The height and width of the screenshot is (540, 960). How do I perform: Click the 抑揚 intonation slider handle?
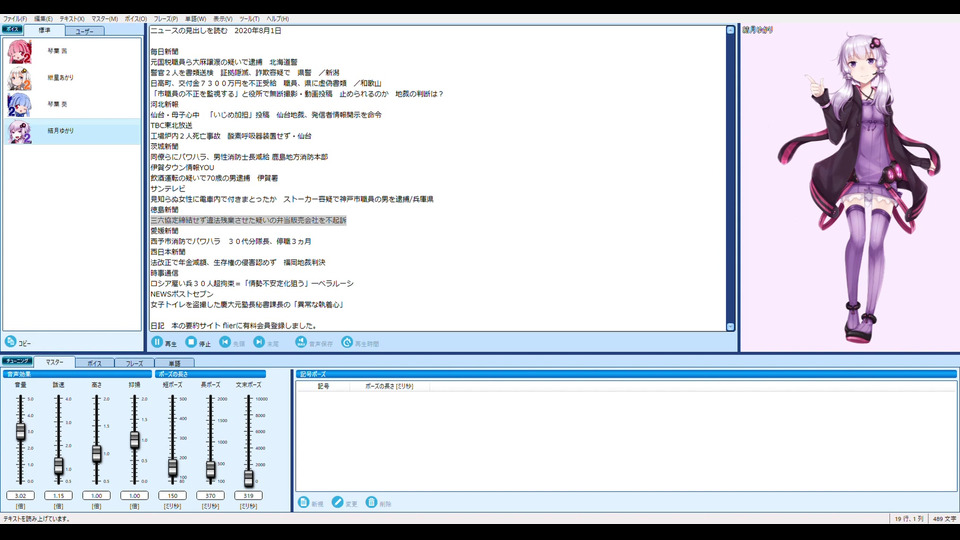click(x=135, y=440)
